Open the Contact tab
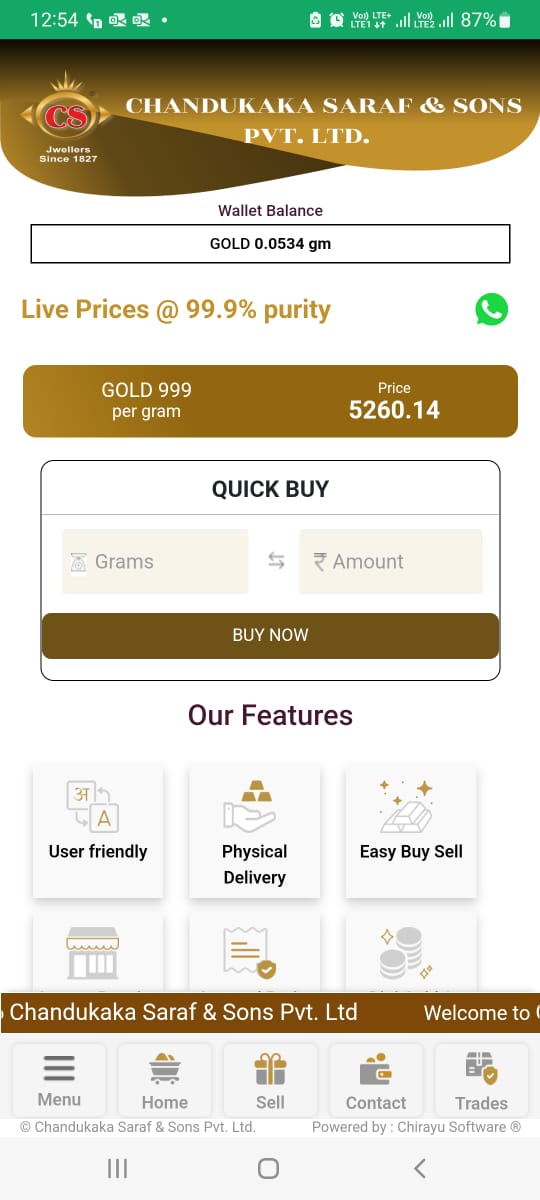Viewport: 540px width, 1200px height. [x=376, y=1080]
